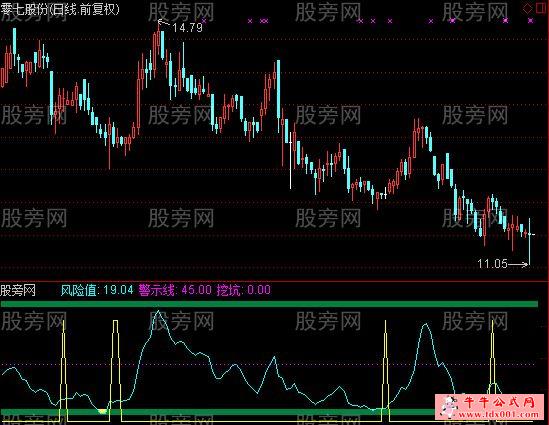Select the 风险值 19.04 indicator label
Screen dimensions: 549x425
(97, 290)
